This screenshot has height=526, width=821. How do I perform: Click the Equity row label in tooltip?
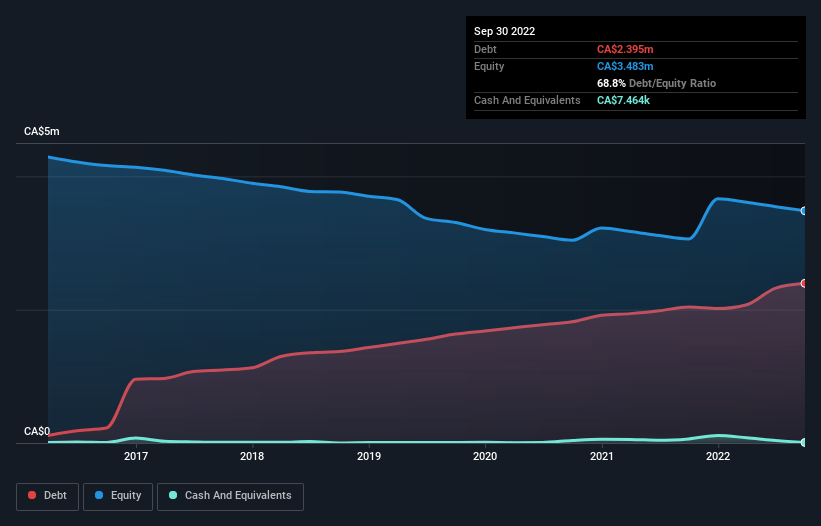pyautogui.click(x=489, y=66)
